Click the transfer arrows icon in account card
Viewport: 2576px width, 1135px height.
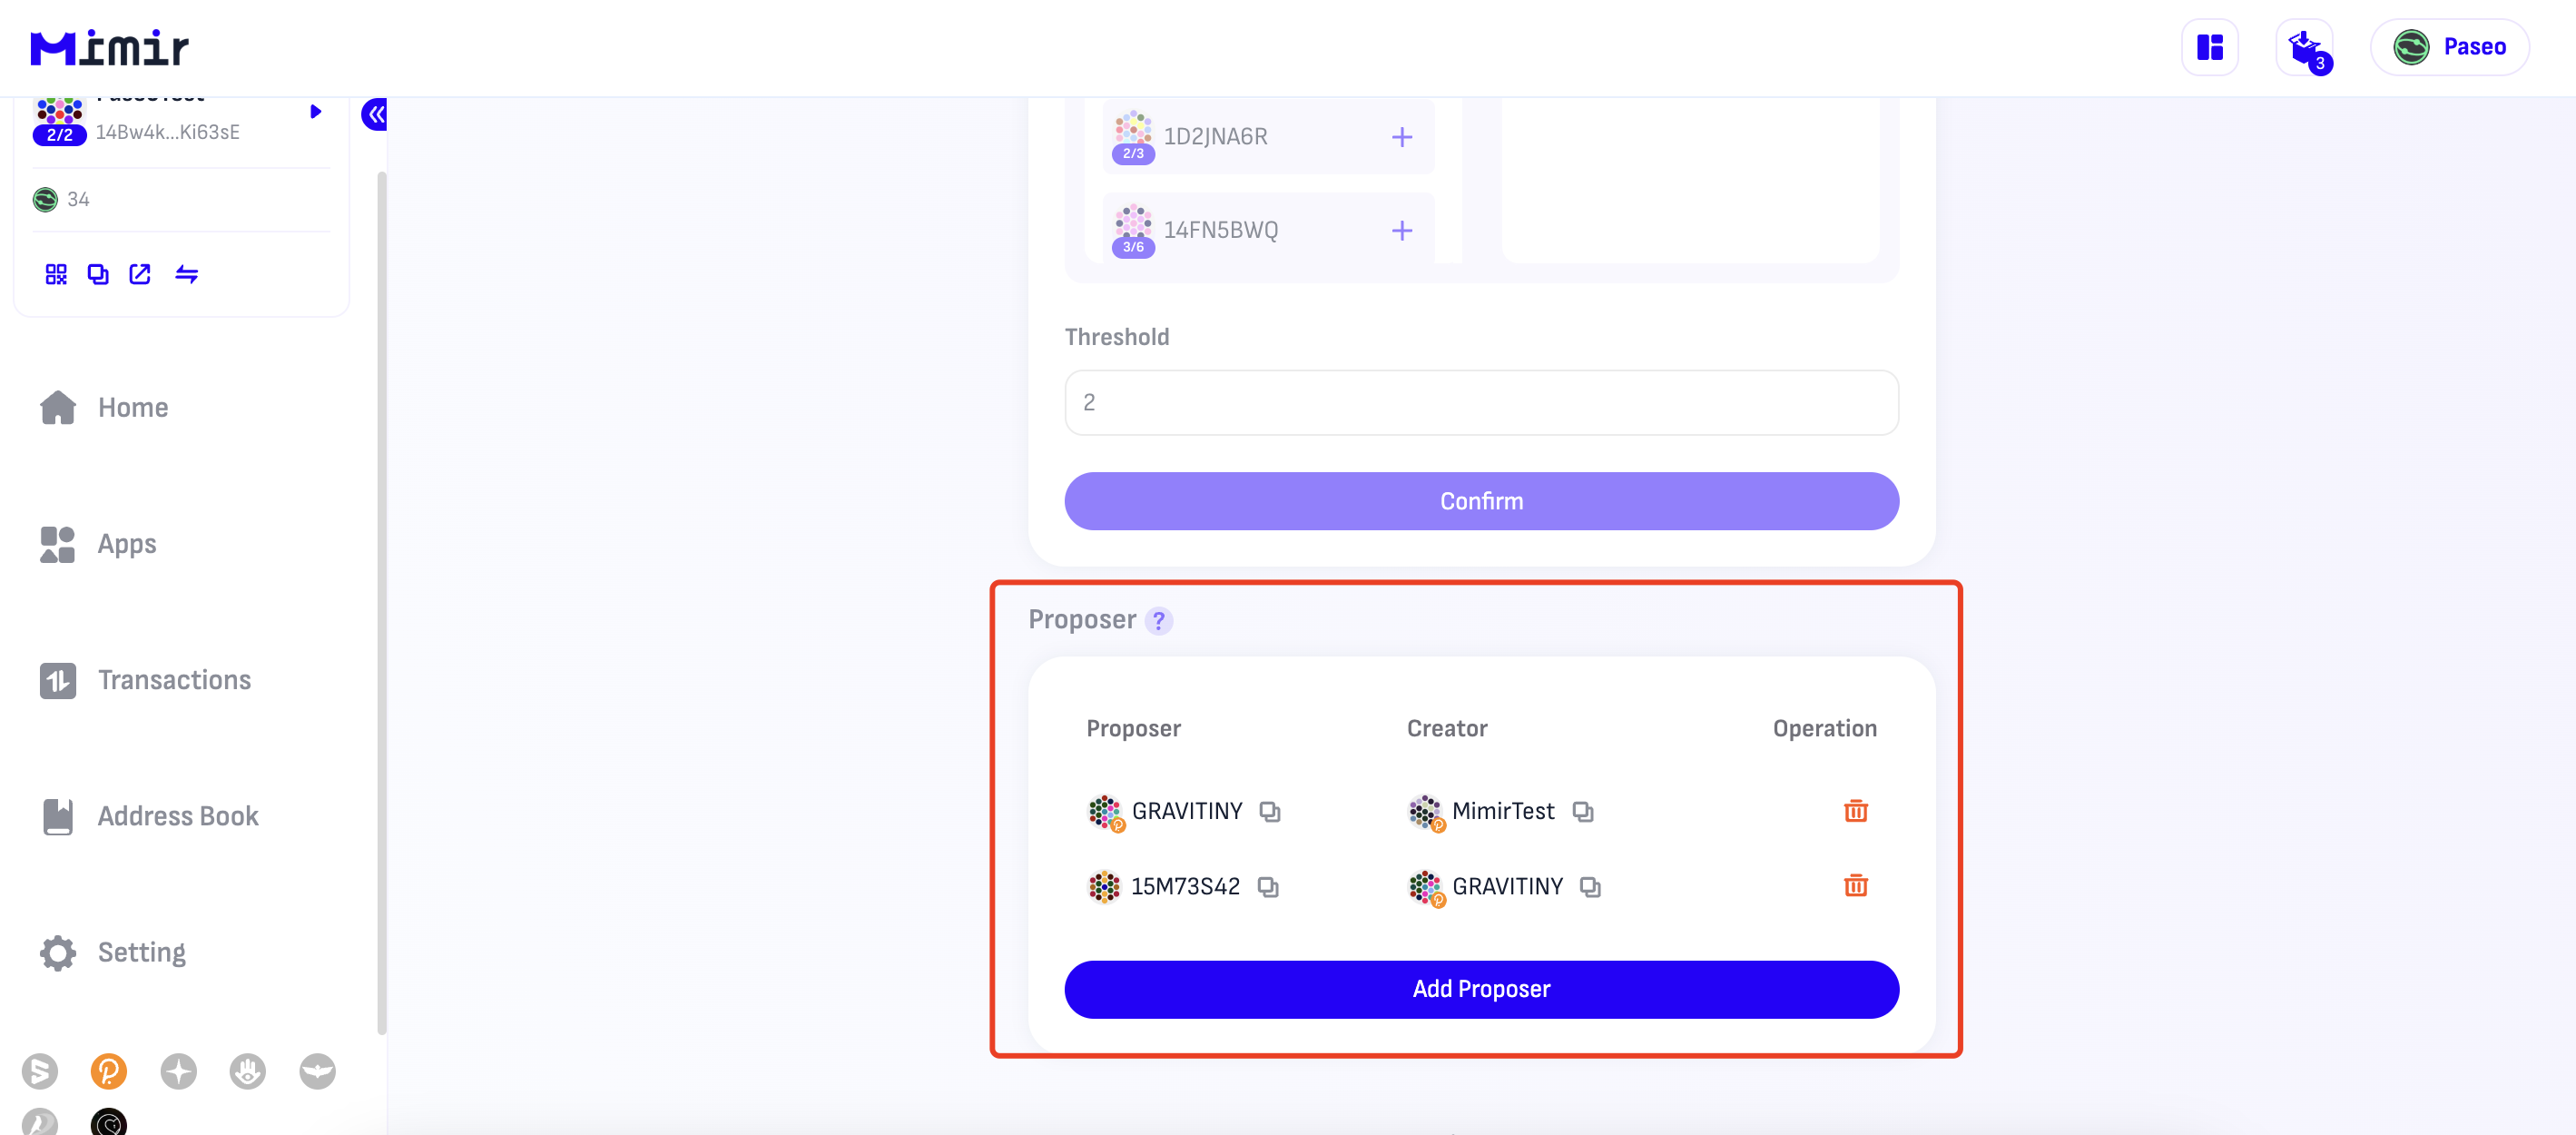click(186, 274)
